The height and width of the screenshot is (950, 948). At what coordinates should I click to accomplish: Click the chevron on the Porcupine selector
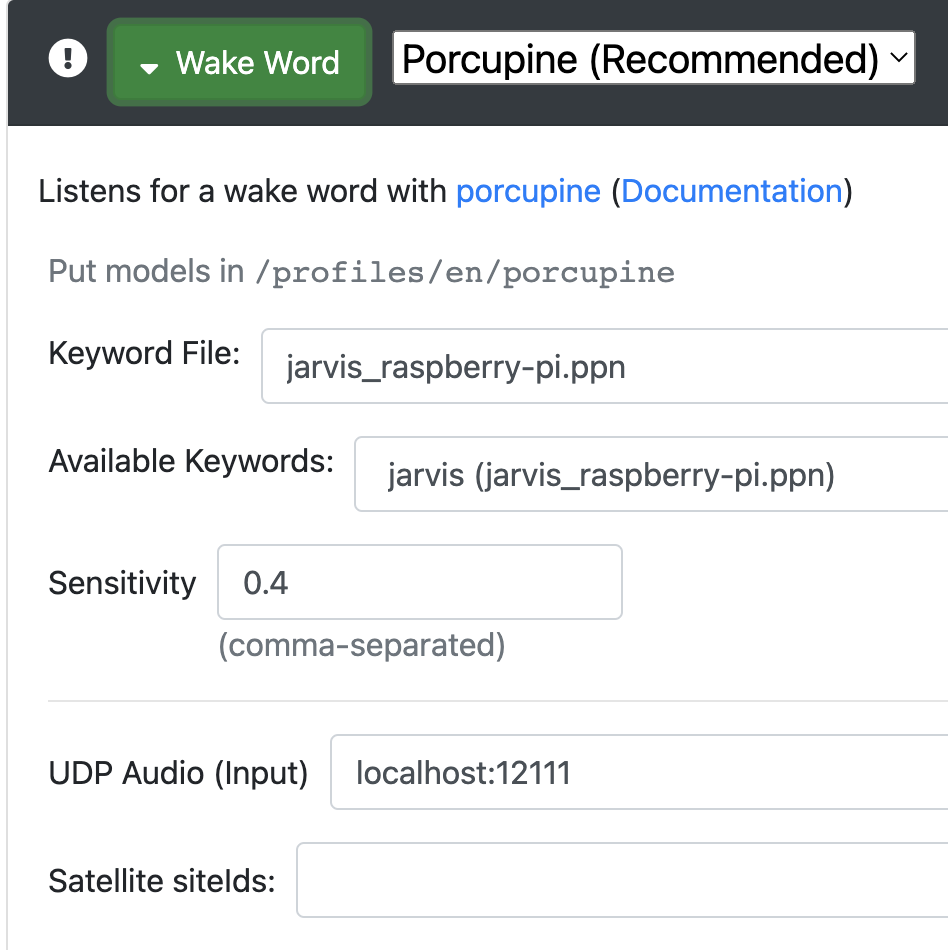tap(897, 60)
